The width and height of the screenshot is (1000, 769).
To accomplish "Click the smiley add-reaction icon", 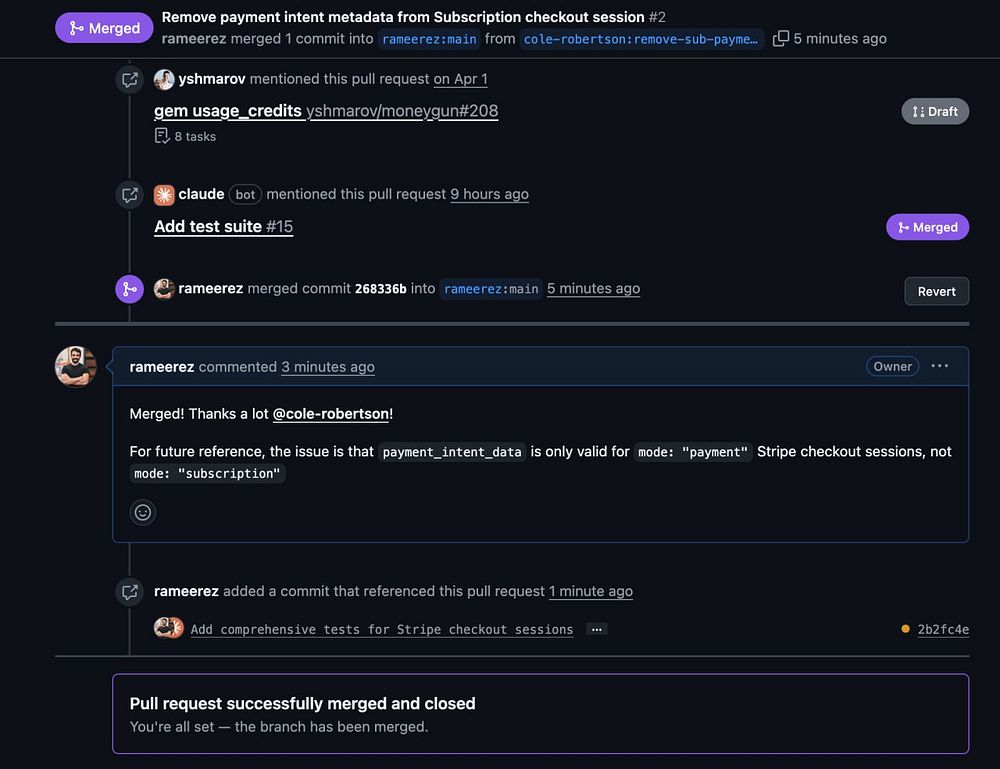I will [143, 512].
